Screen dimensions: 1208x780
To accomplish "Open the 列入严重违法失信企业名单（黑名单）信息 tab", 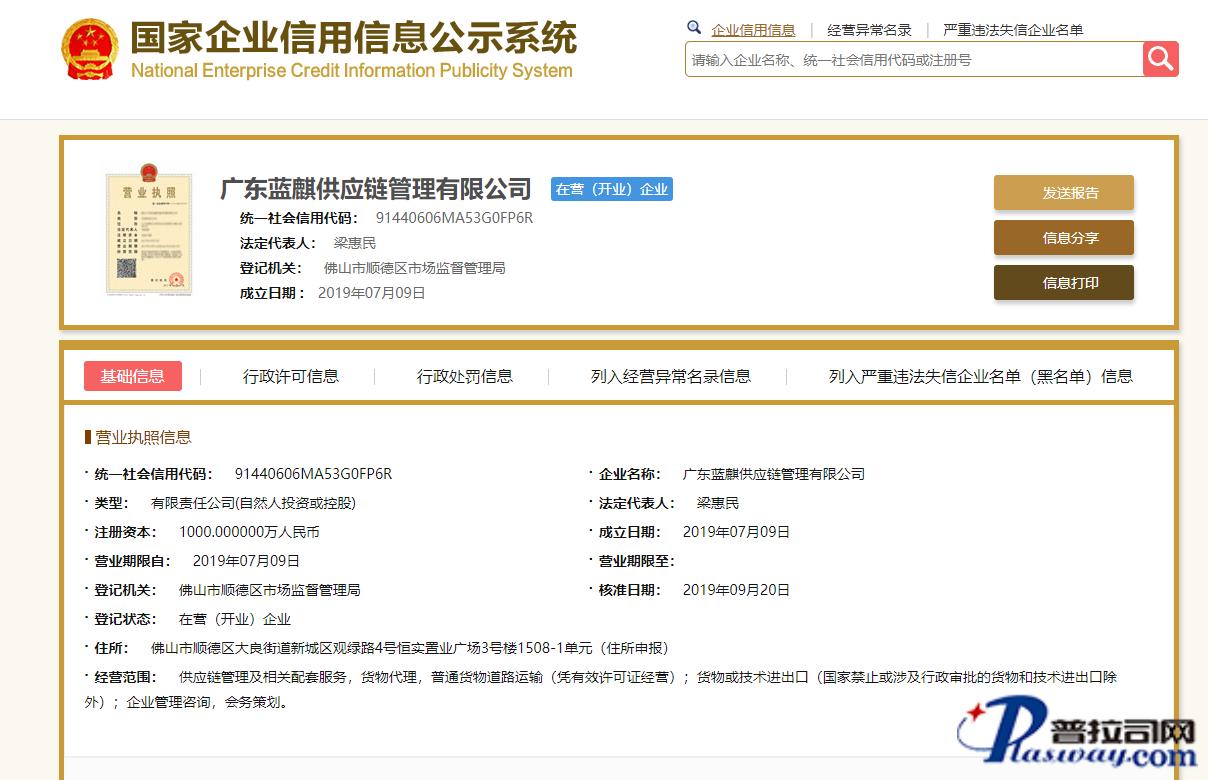I will click(980, 376).
